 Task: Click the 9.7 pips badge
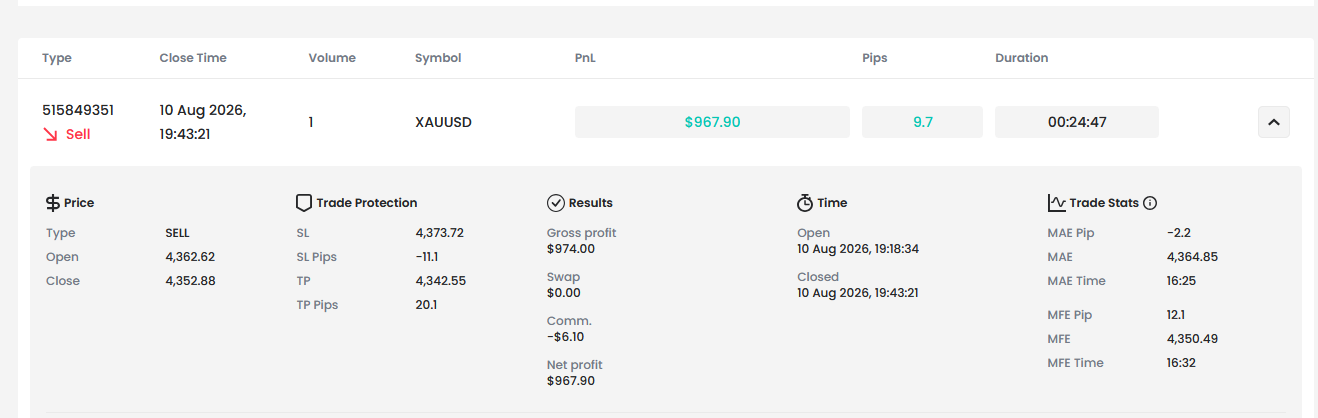click(x=922, y=122)
